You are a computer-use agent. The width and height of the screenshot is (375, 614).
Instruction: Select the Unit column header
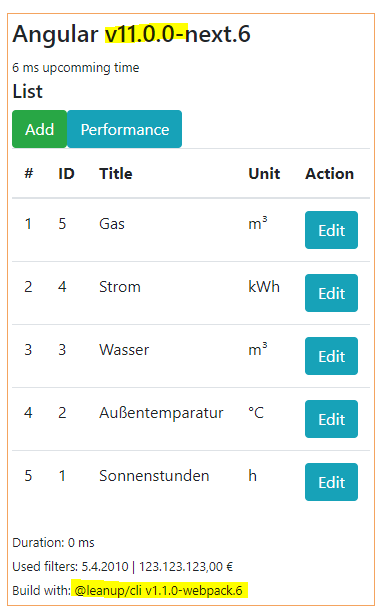click(x=264, y=173)
